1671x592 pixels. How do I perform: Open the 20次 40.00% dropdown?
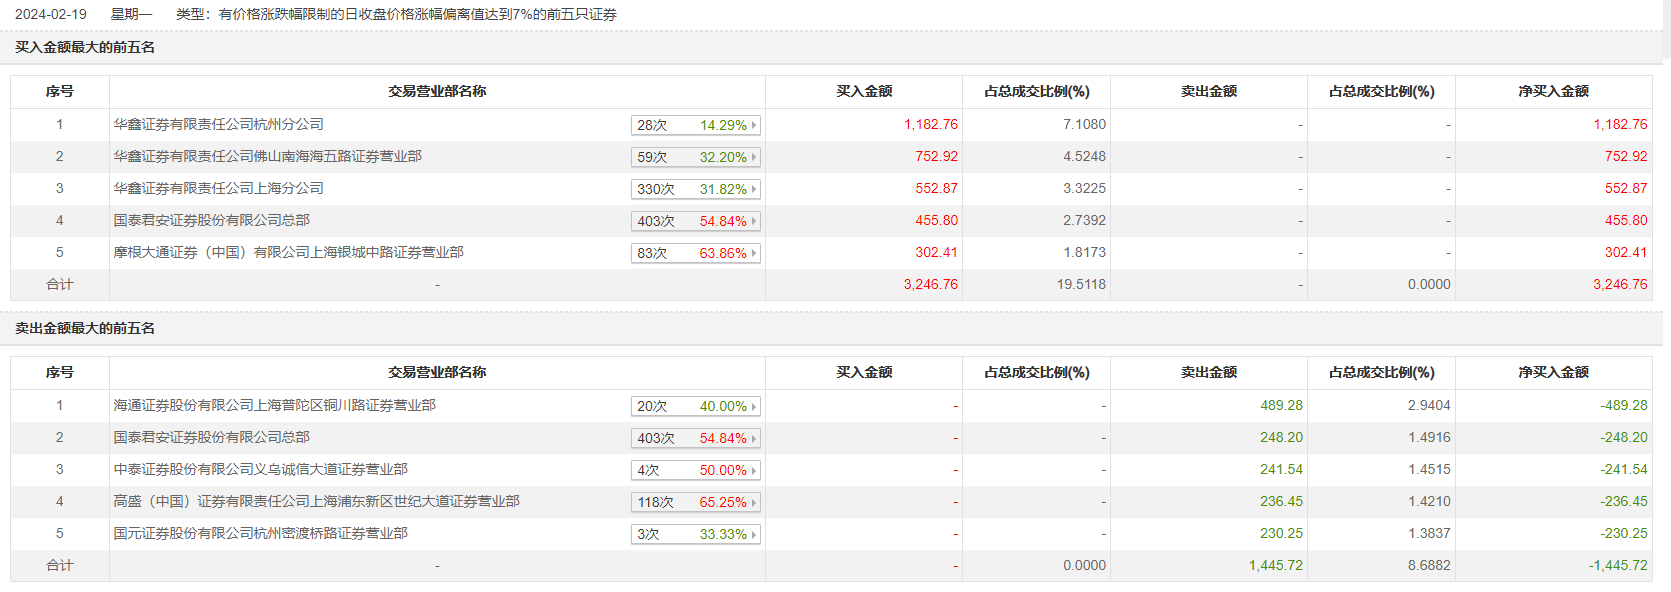(696, 406)
